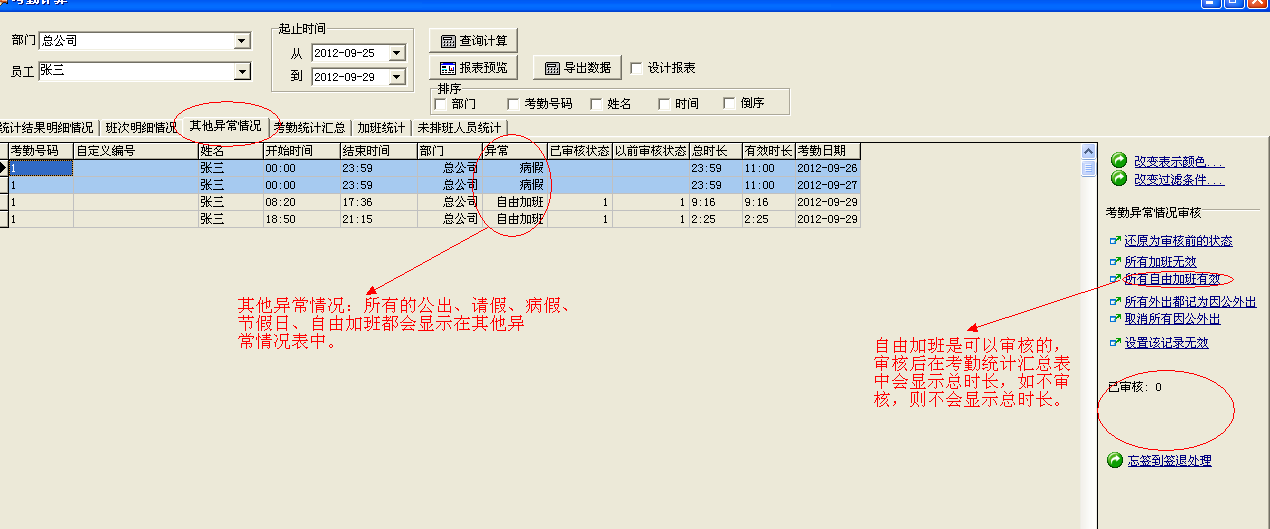This screenshot has height=529, width=1270.
Task: Click the 开始时间 column header
Action: point(300,151)
